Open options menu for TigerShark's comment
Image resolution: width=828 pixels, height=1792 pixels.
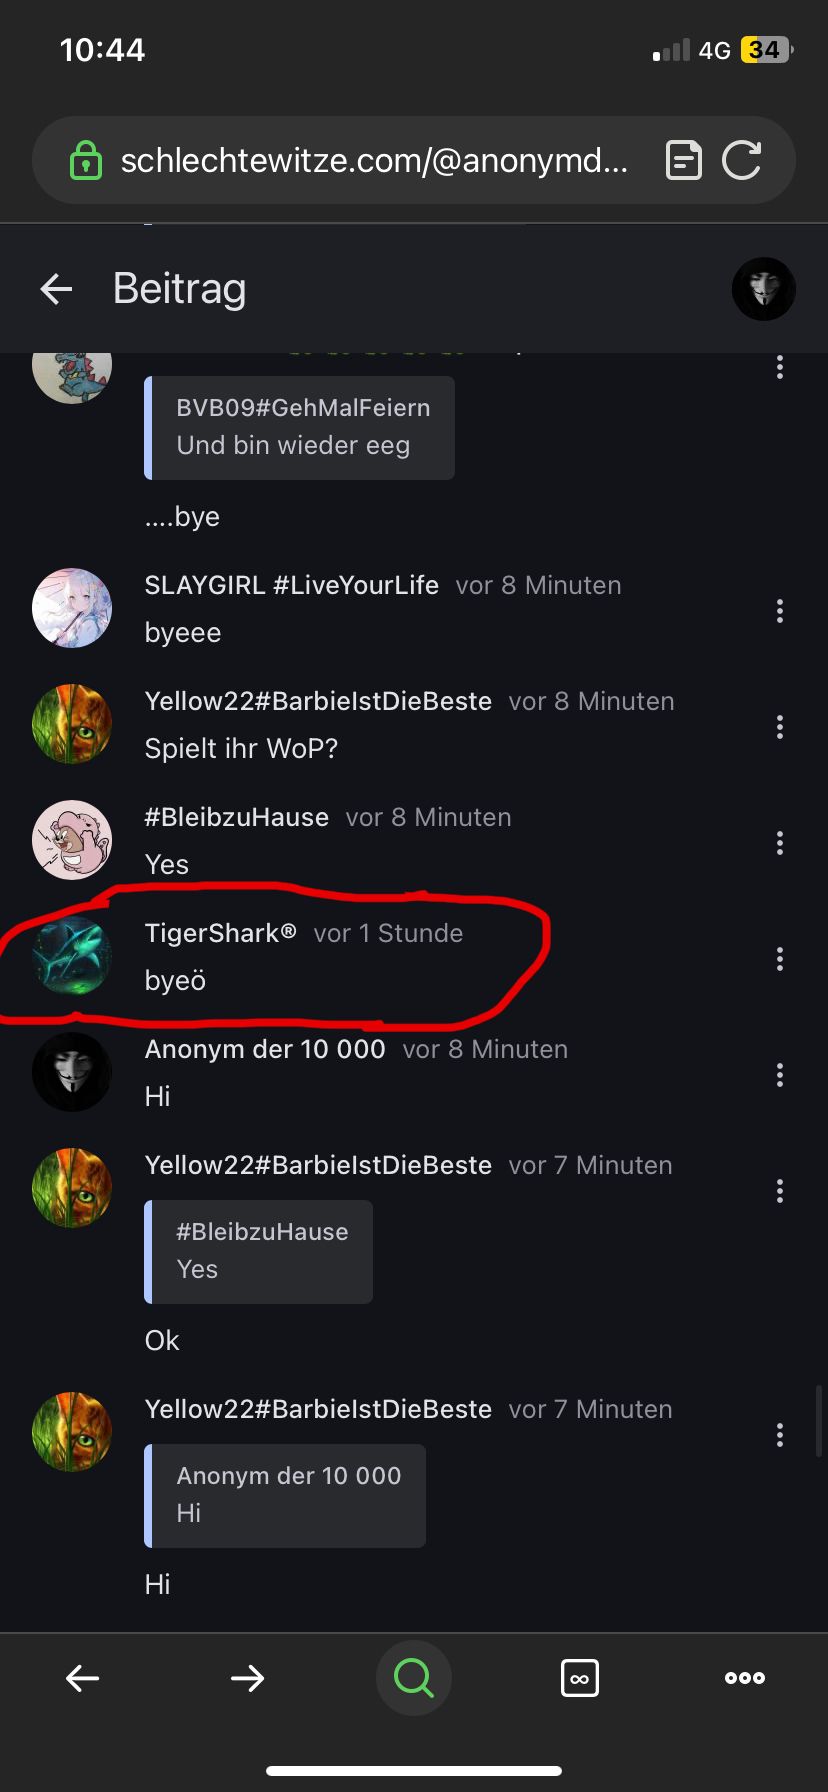(x=780, y=959)
